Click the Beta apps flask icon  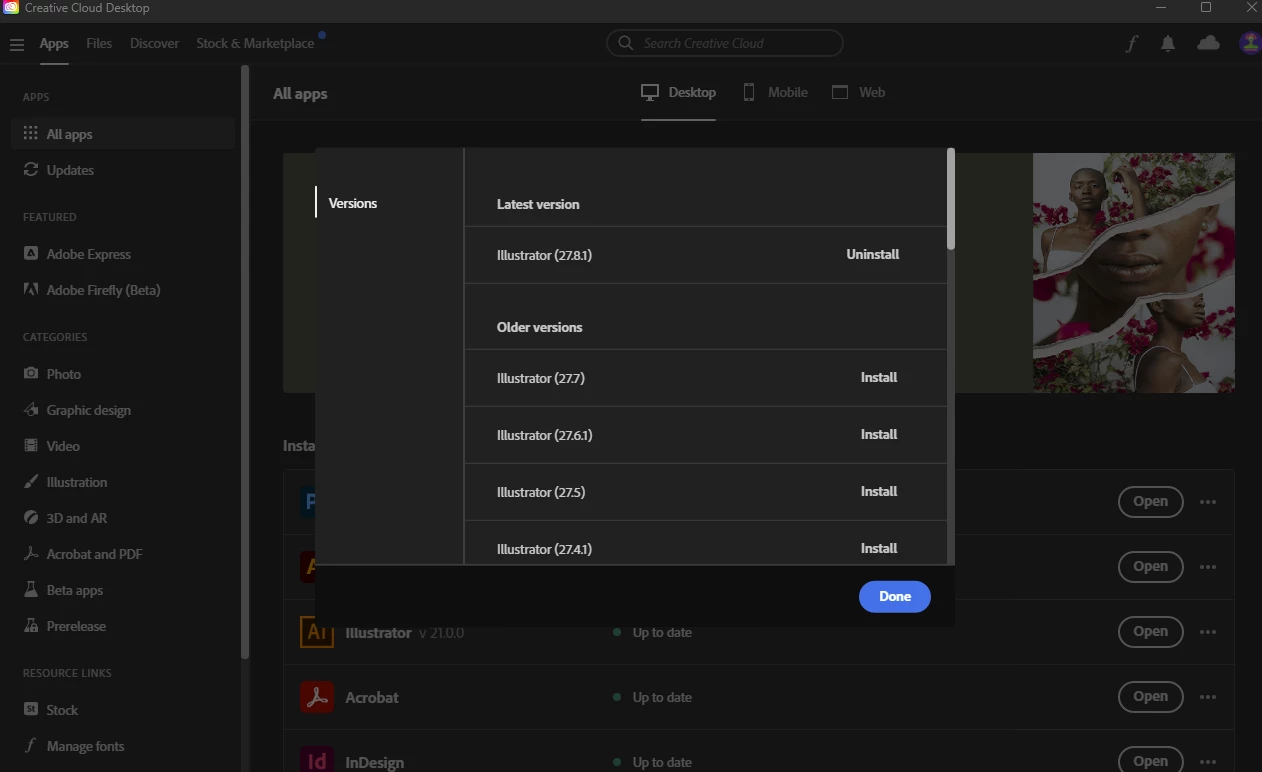coord(31,589)
